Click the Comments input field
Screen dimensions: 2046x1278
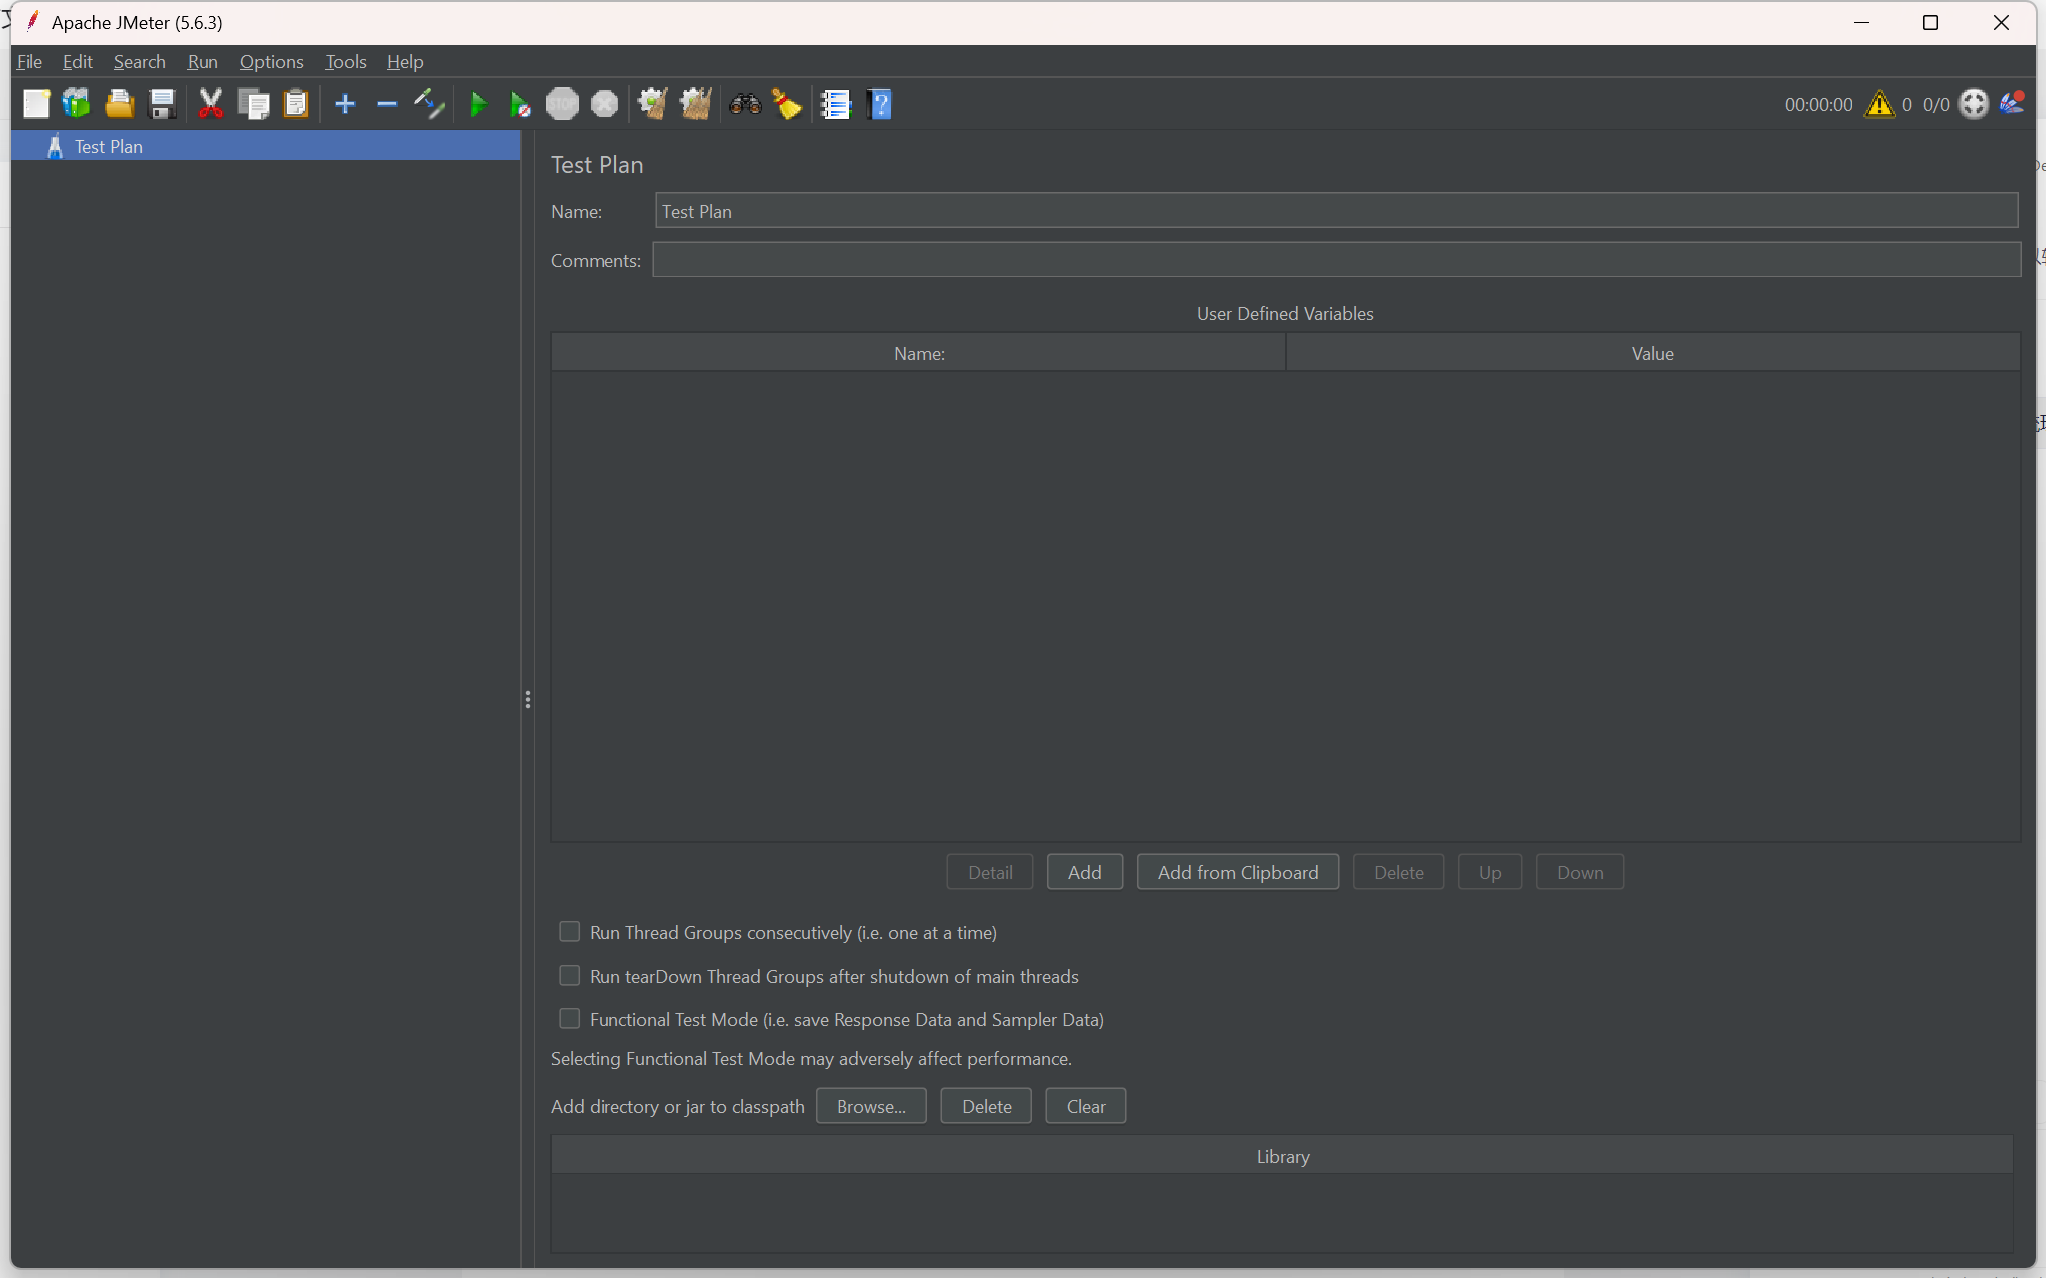coord(1336,260)
